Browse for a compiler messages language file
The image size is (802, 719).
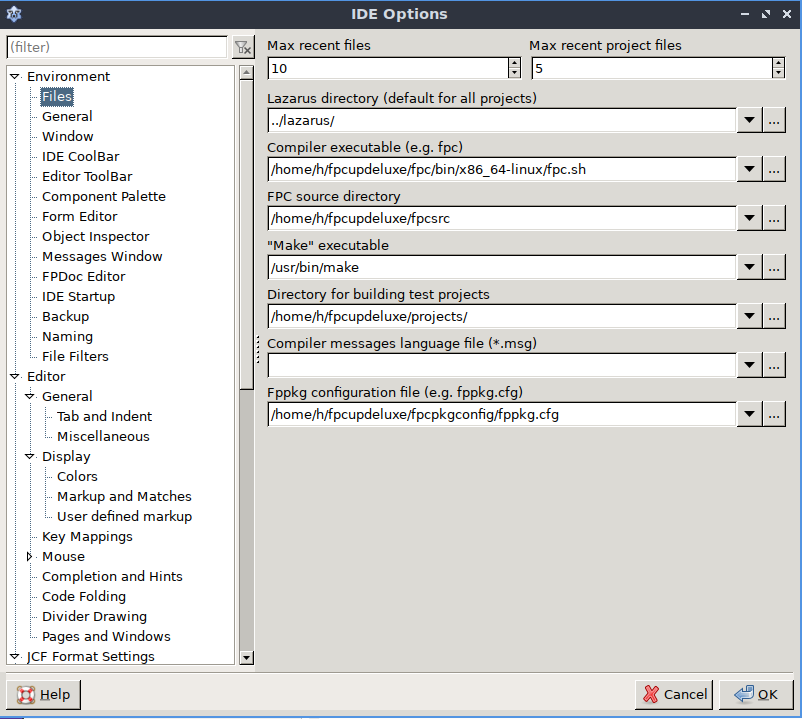coord(773,365)
